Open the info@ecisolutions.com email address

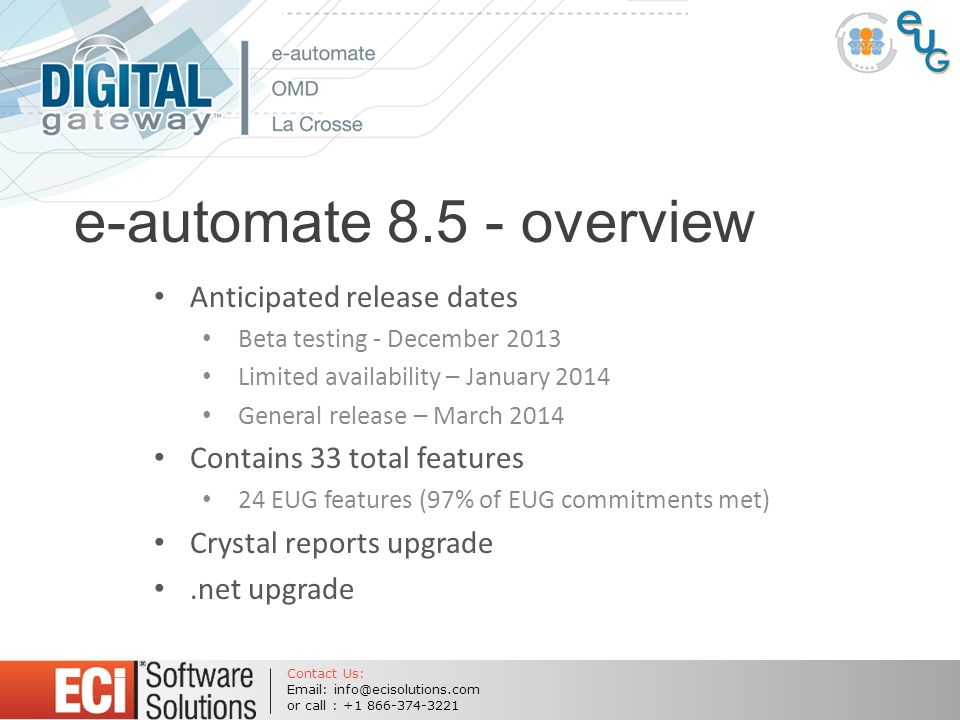click(407, 689)
